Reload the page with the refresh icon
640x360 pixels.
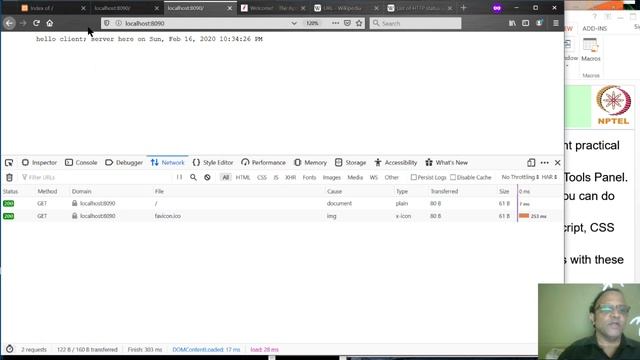[x=36, y=23]
